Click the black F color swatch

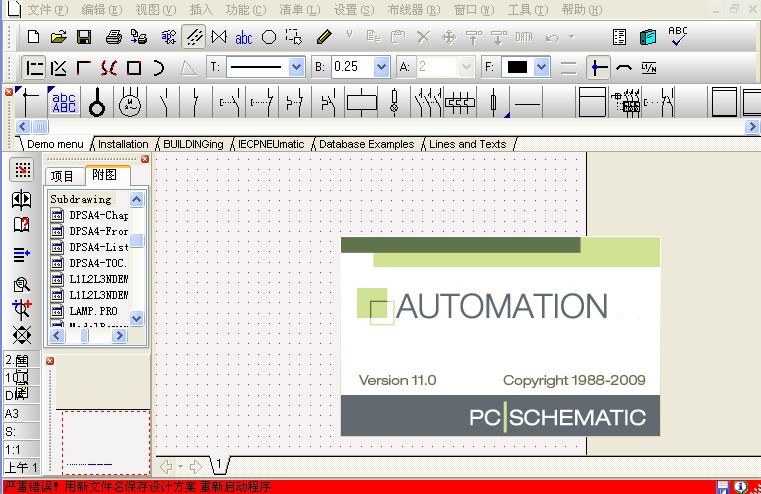(518, 67)
